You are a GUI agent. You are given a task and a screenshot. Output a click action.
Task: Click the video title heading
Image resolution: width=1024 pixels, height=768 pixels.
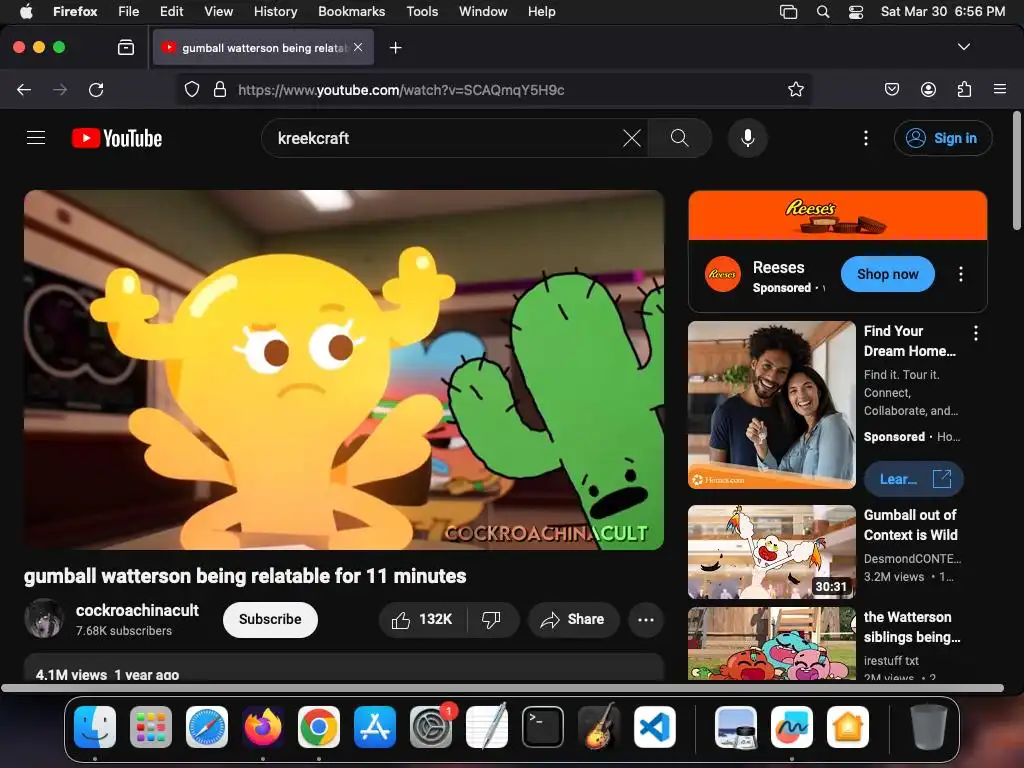coord(245,576)
